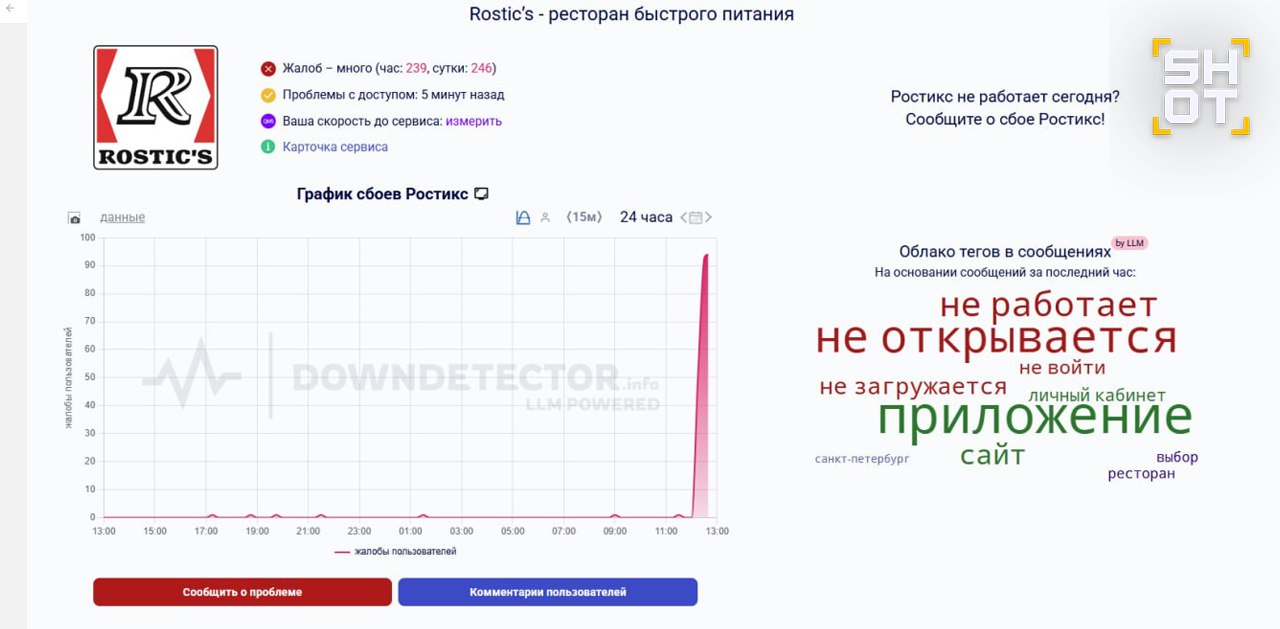Click the camera snapshot icon above chart
Screen dimensions: 1280x629
(x=74, y=218)
